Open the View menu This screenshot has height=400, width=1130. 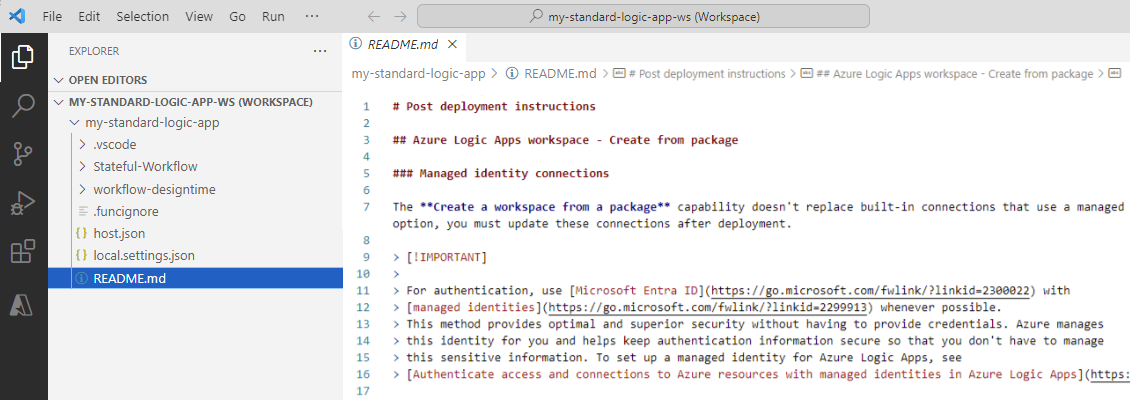[199, 16]
